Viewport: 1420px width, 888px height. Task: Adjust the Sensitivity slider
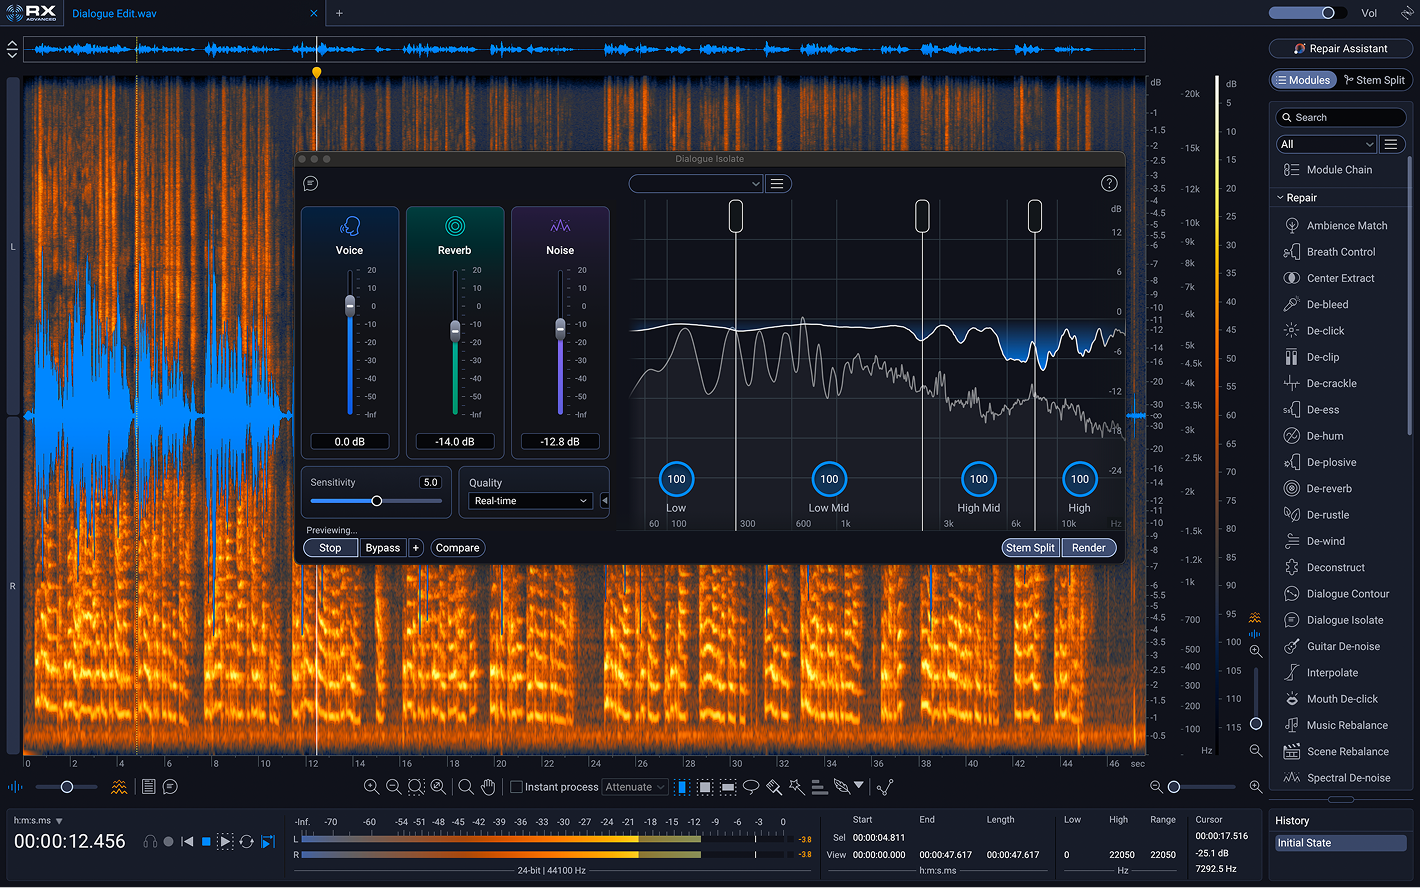(376, 501)
